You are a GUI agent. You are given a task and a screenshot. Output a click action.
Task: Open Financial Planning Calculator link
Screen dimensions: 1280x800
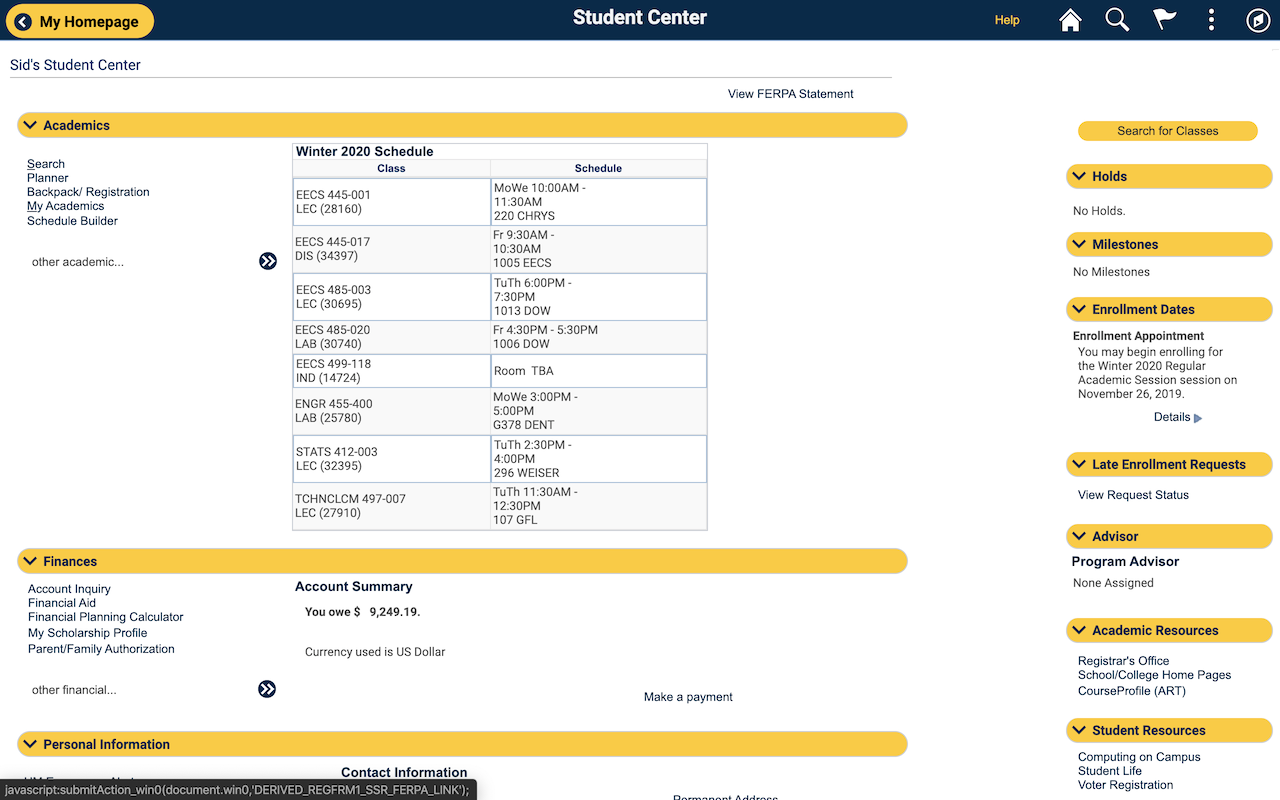point(106,617)
